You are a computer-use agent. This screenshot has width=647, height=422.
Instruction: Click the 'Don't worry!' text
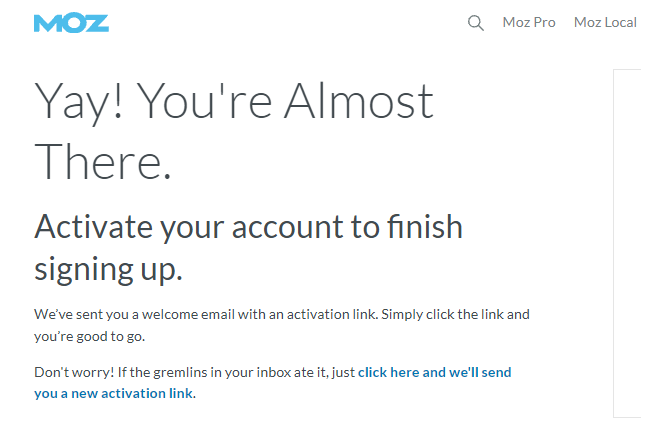(x=74, y=372)
